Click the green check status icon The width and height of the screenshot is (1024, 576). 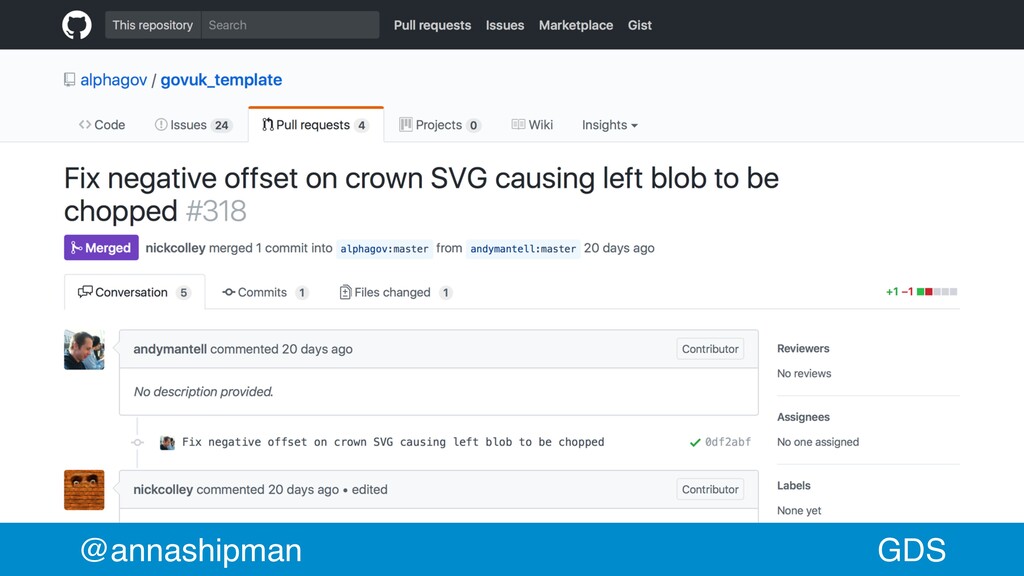coord(695,442)
